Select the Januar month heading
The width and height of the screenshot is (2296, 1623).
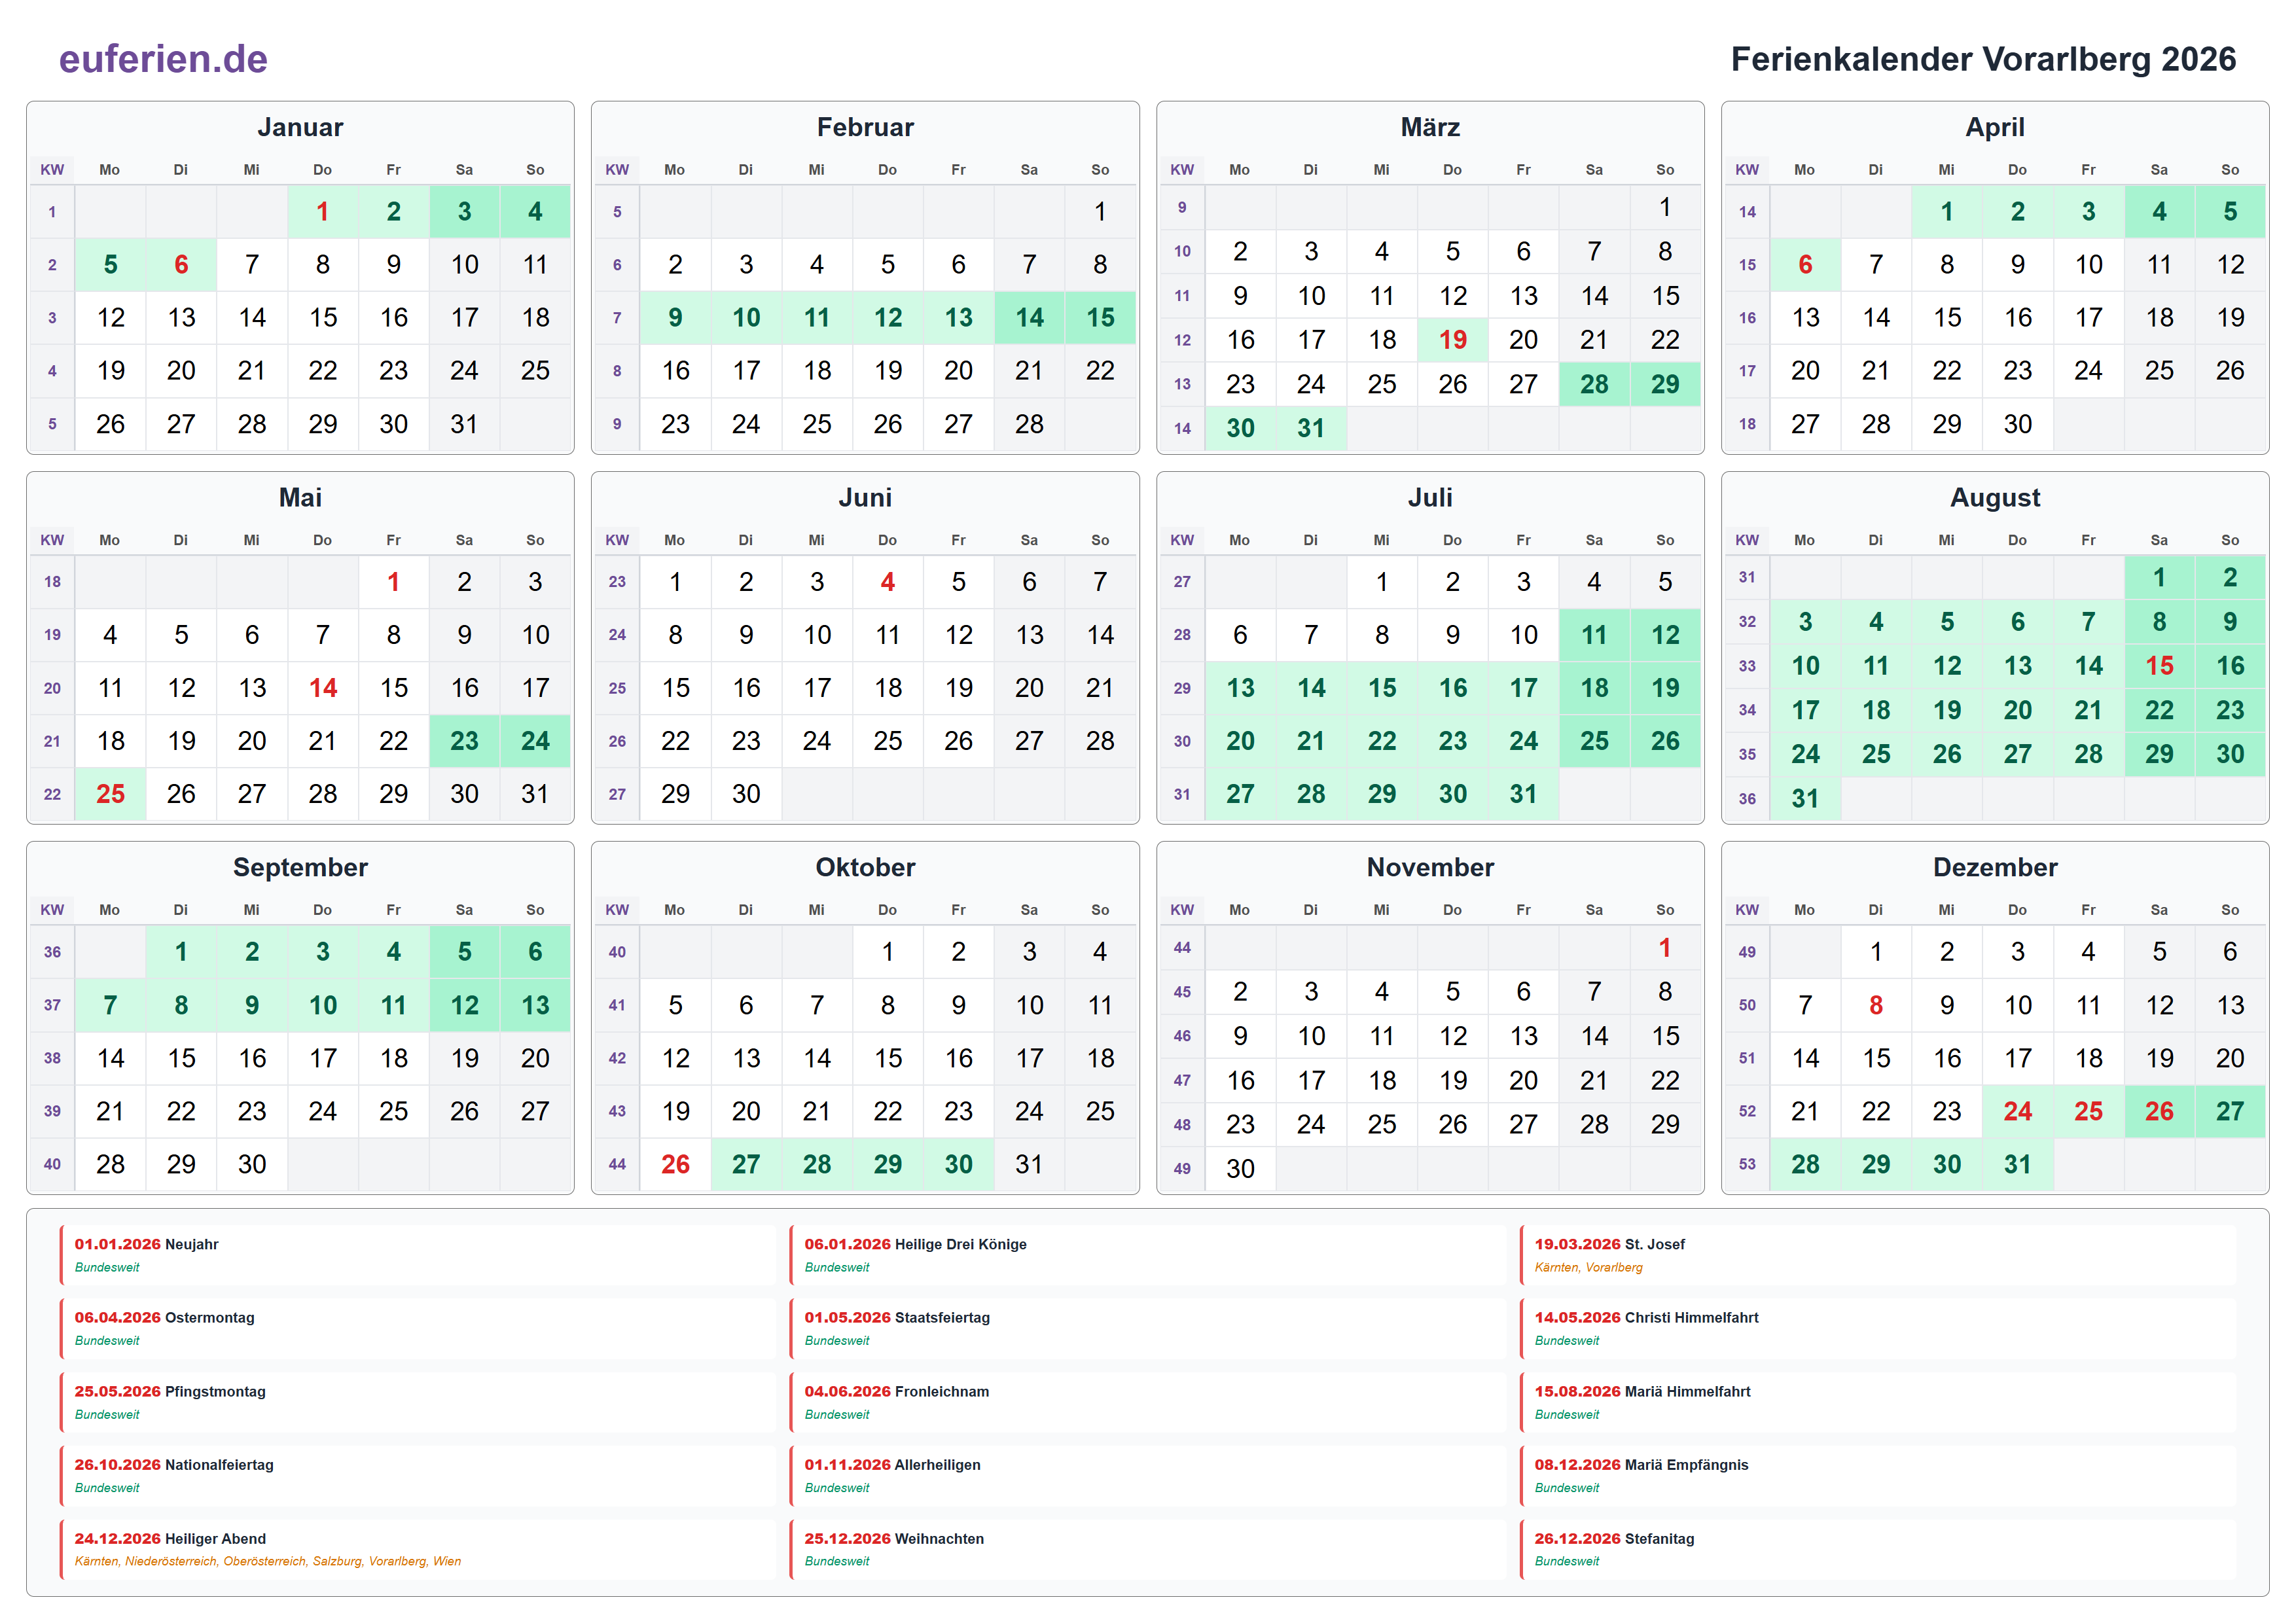pyautogui.click(x=300, y=127)
